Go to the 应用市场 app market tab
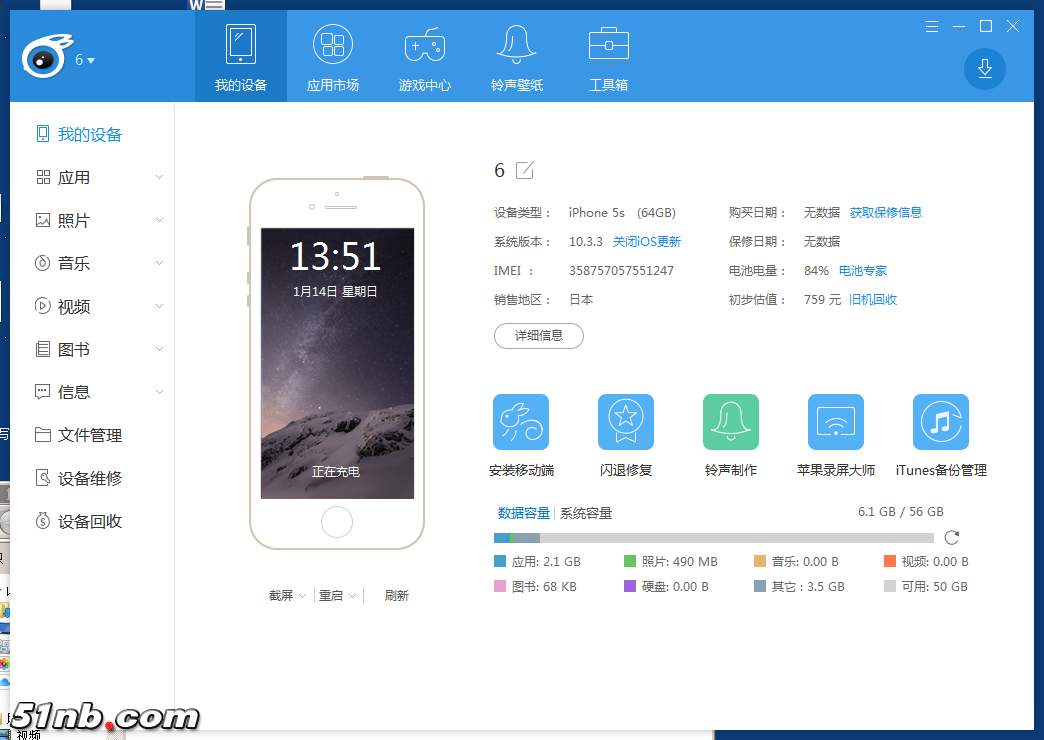The width and height of the screenshot is (1044, 740). click(333, 57)
